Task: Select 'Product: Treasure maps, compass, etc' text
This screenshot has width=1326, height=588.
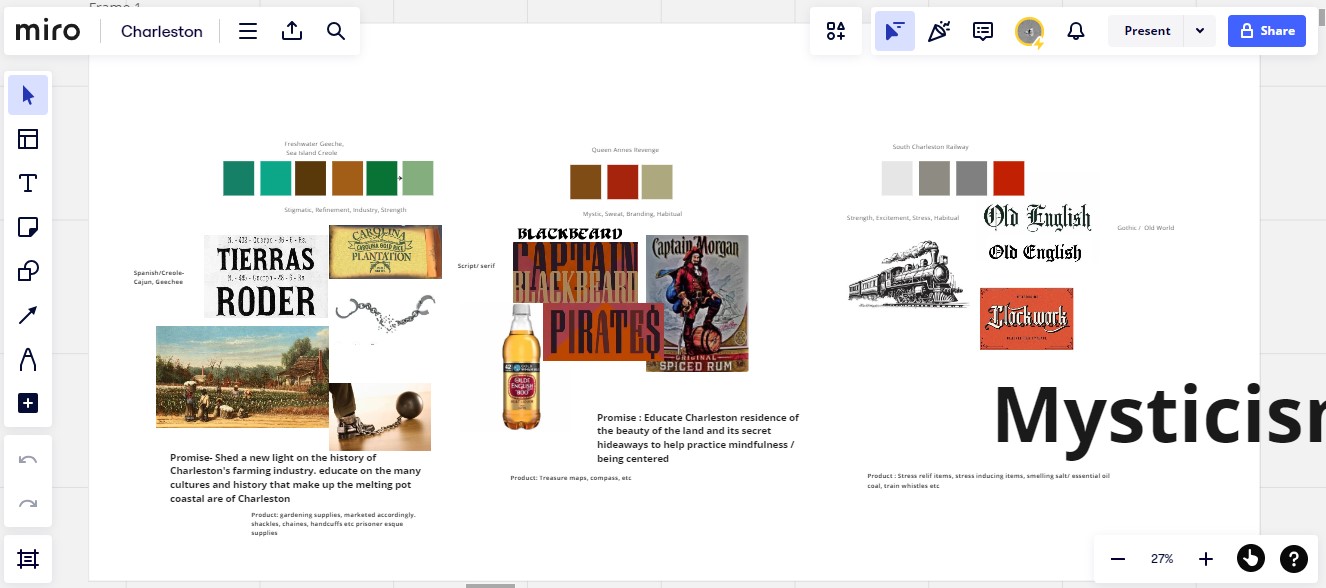Action: [x=571, y=478]
